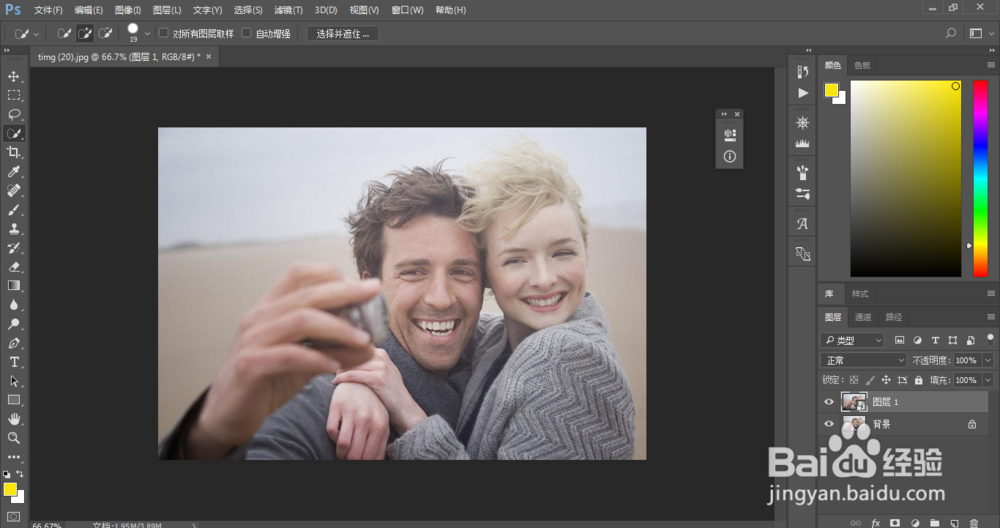Select the Clone Stamp tool
1000x528 pixels.
13,229
